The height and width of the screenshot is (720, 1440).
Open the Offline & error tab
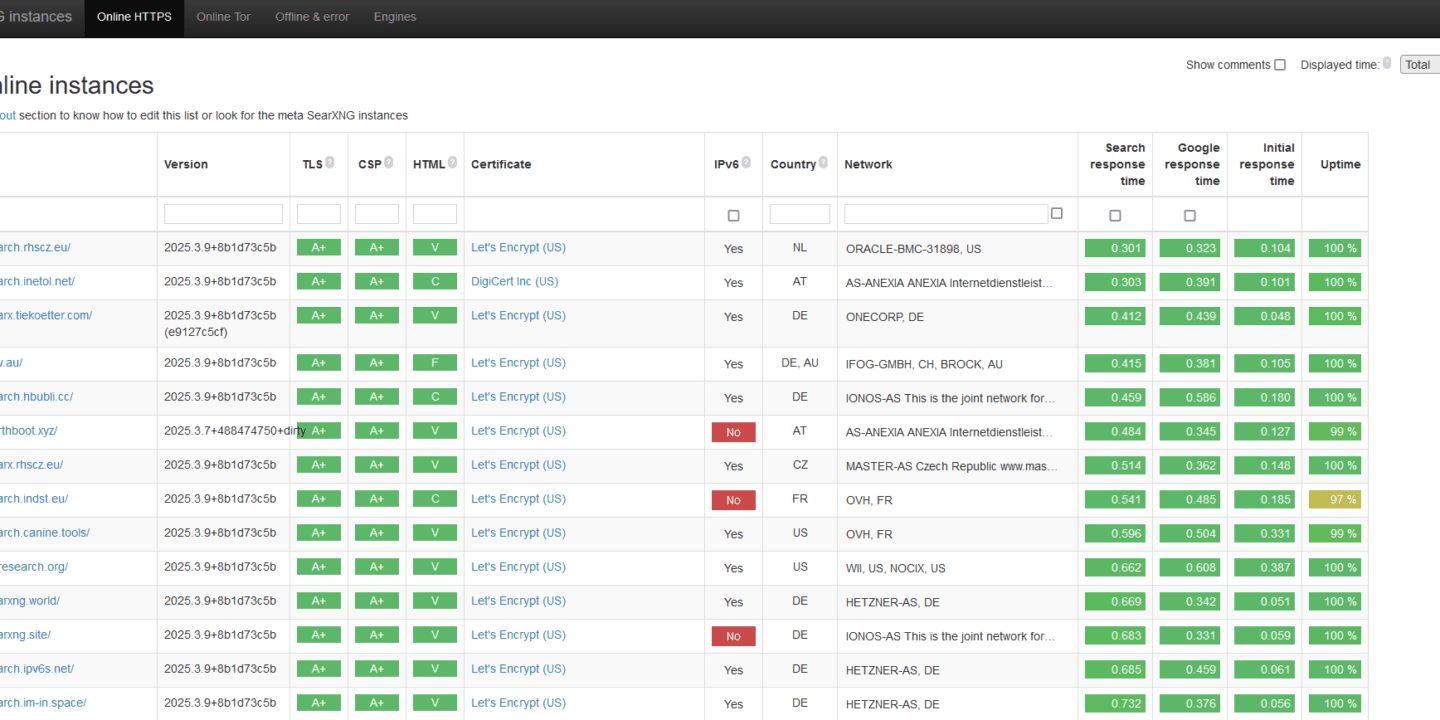[x=312, y=17]
